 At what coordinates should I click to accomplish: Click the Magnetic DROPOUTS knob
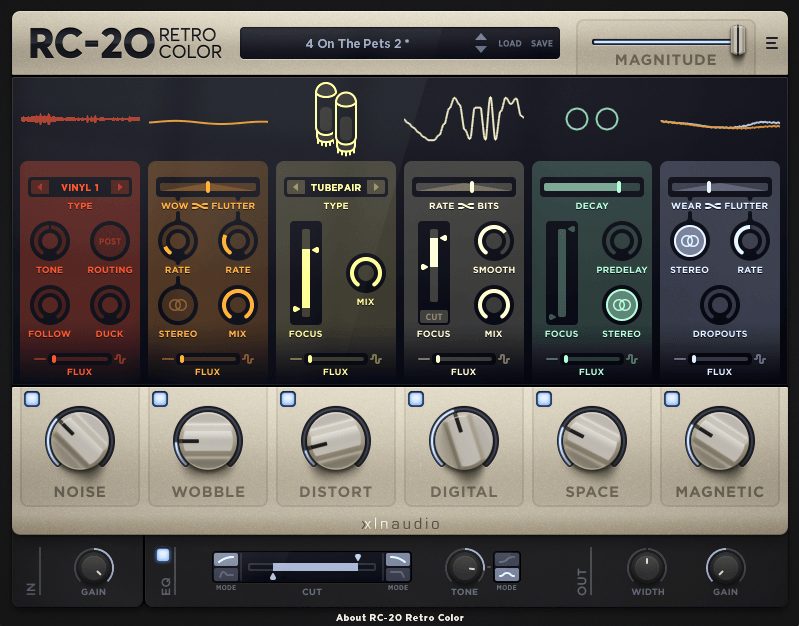coord(720,305)
